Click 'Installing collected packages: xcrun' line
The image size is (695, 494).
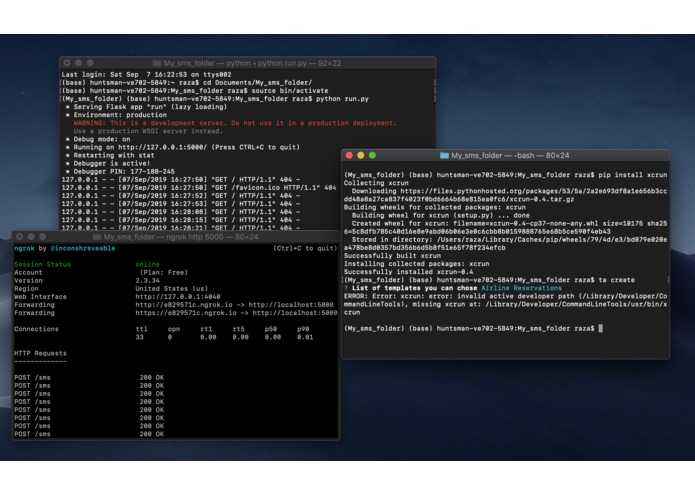coord(417,264)
